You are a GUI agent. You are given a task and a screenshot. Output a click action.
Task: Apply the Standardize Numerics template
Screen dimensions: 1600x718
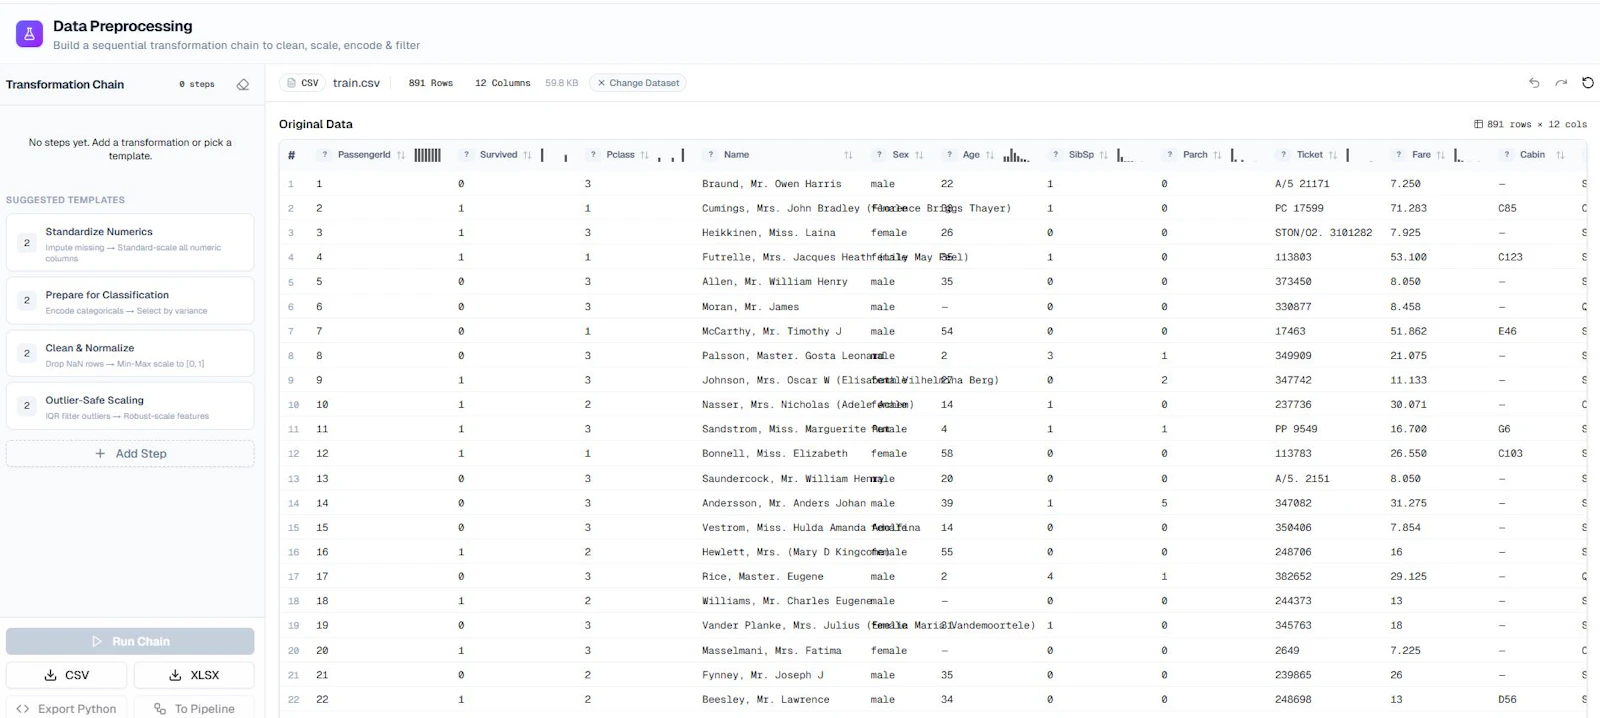point(130,242)
